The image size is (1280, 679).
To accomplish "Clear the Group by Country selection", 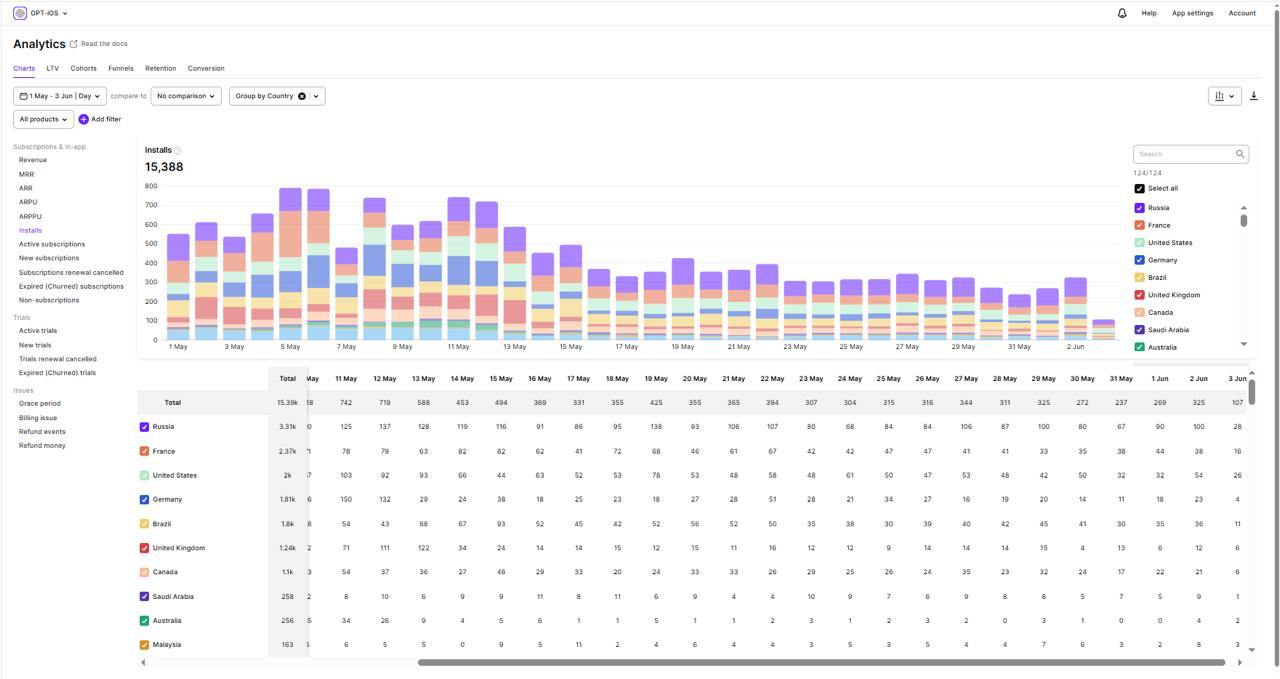I will tap(301, 96).
